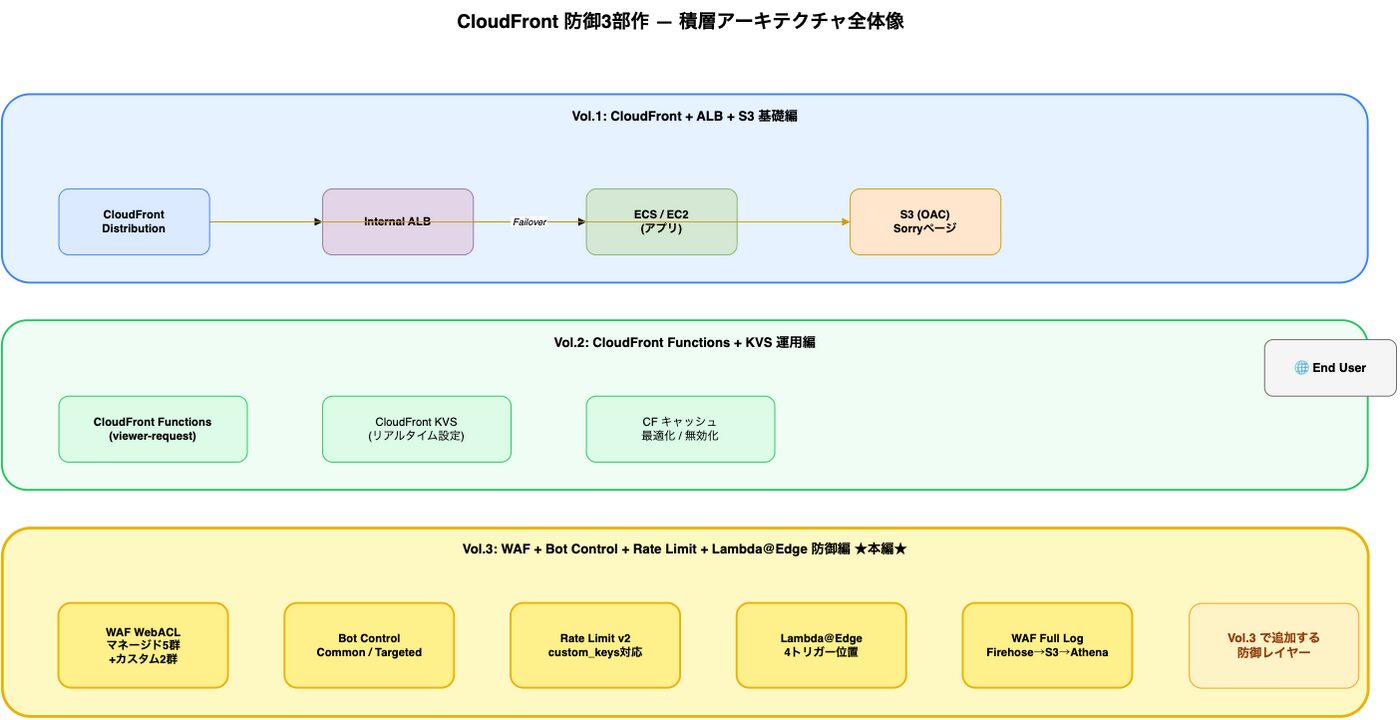The image size is (1400, 720).
Task: Click the CloudFront KVS (リアルタイム設定) node
Action: point(417,429)
